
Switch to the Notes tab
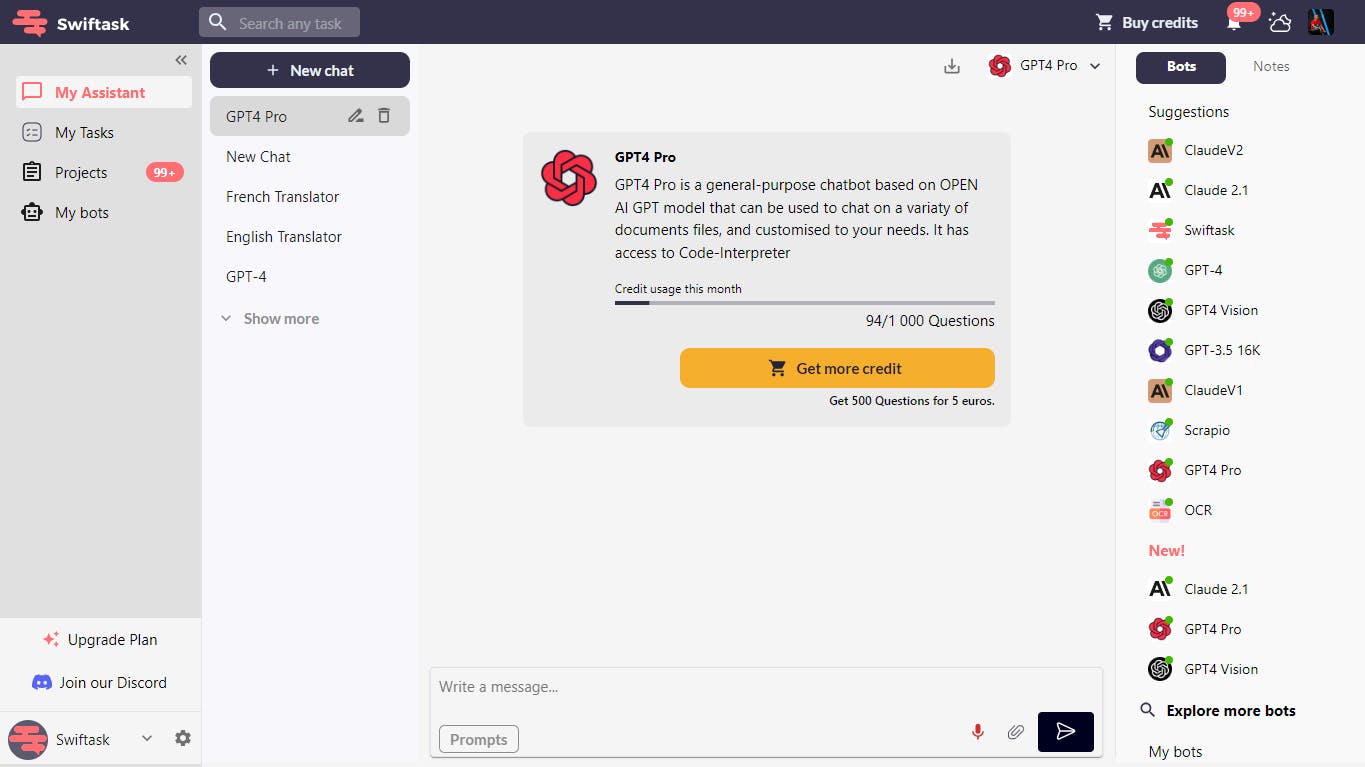pyautogui.click(x=1271, y=67)
